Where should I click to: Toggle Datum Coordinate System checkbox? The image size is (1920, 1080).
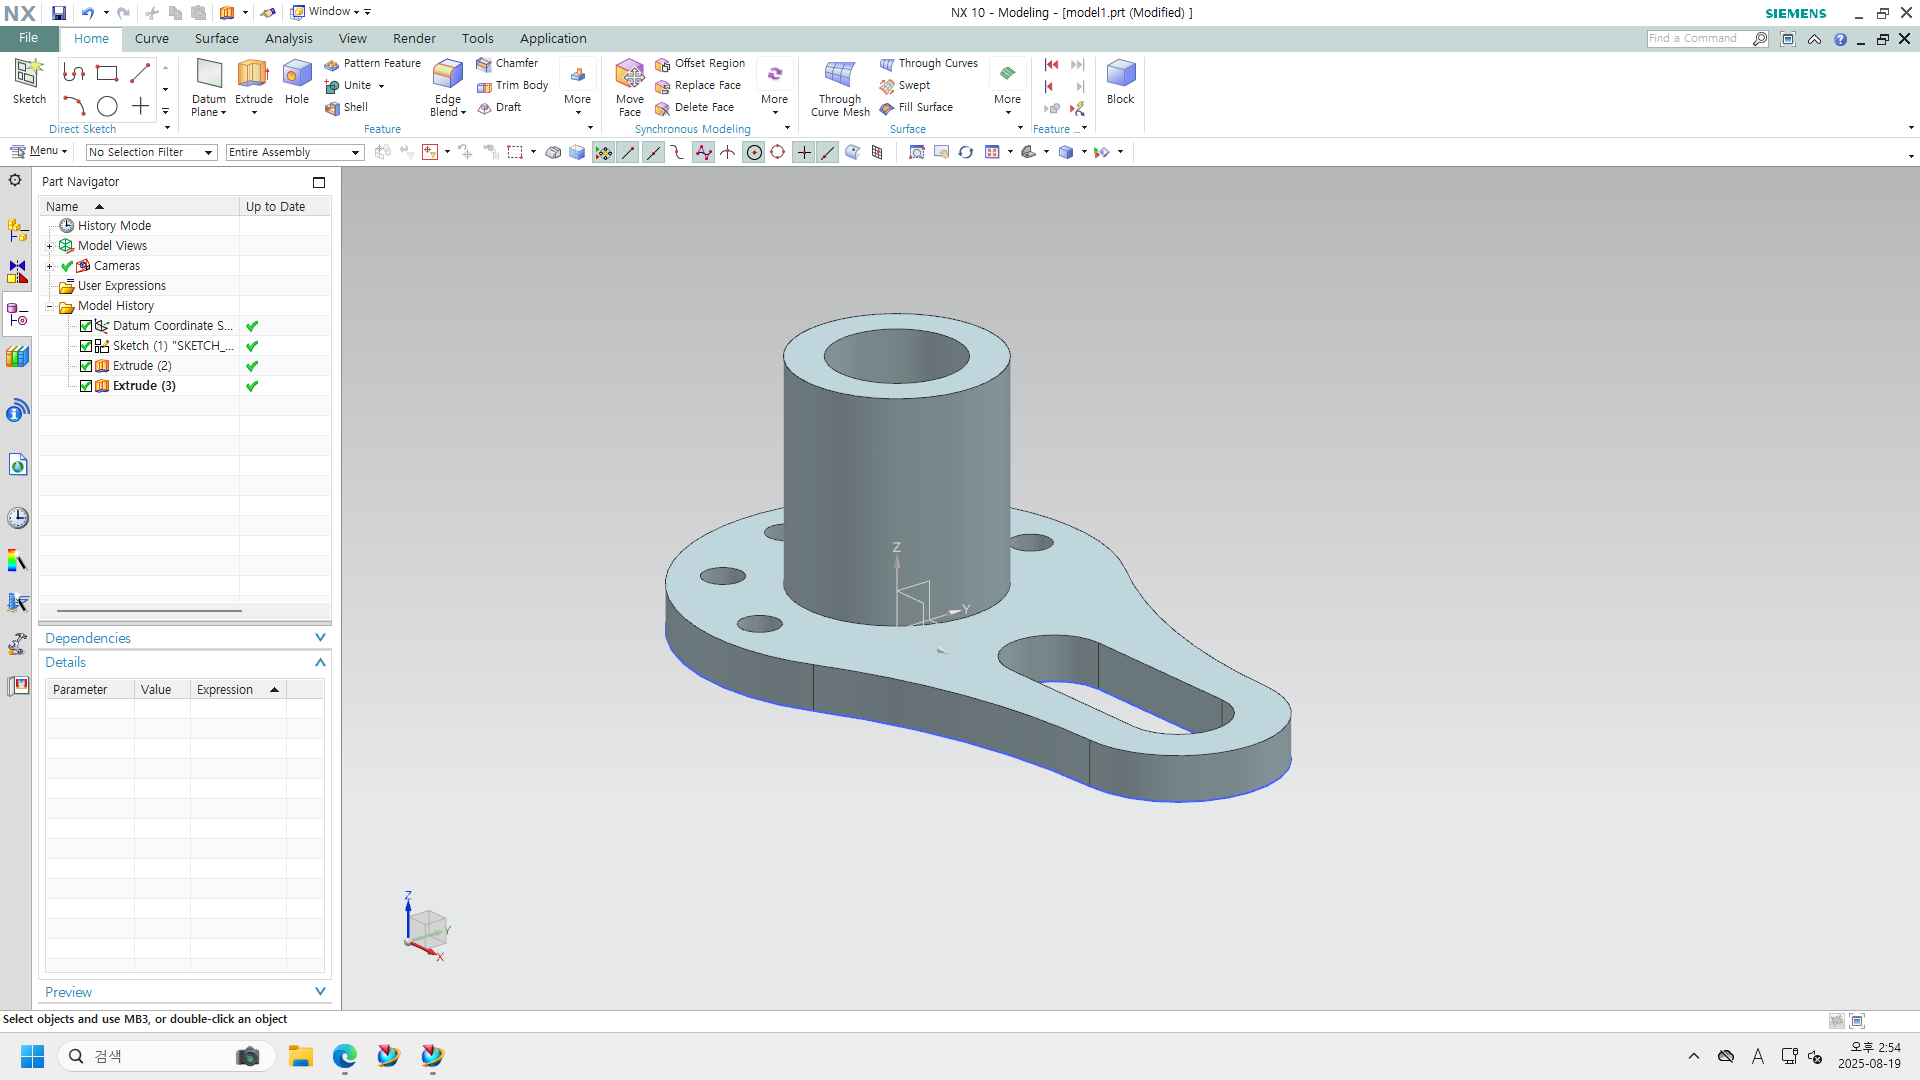[86, 326]
